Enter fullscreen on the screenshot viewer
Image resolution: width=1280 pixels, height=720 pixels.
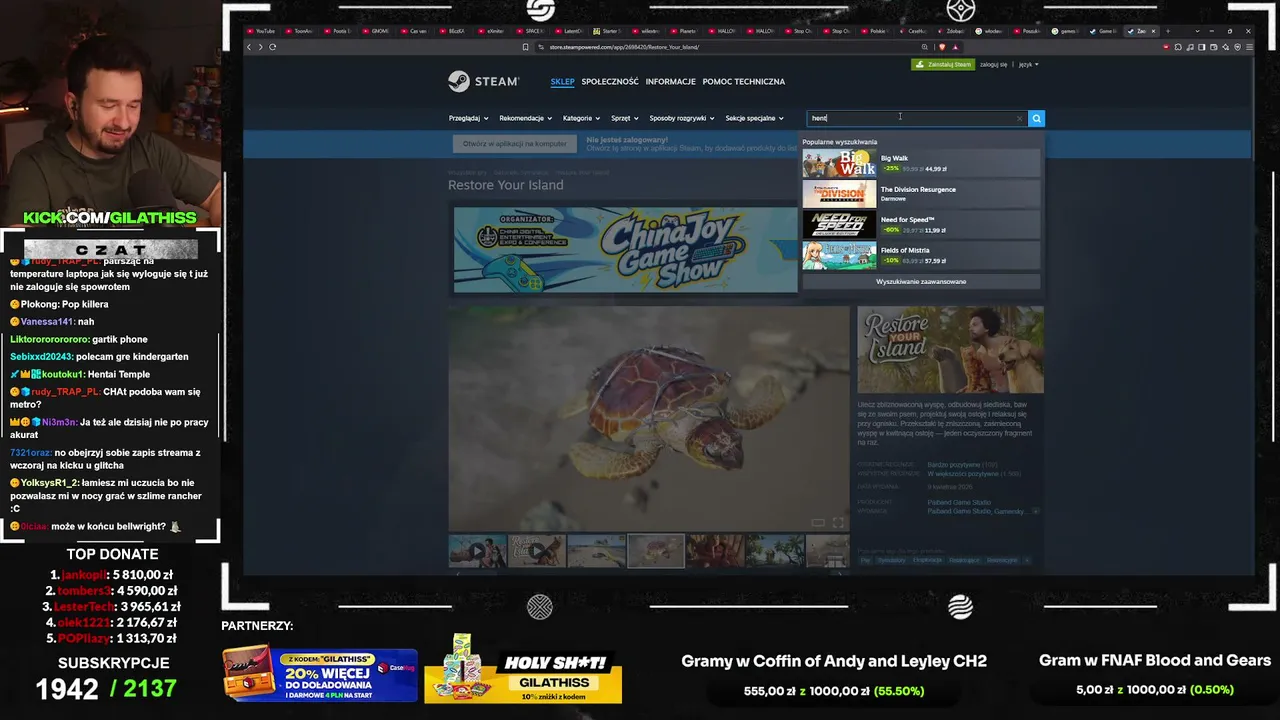point(838,522)
